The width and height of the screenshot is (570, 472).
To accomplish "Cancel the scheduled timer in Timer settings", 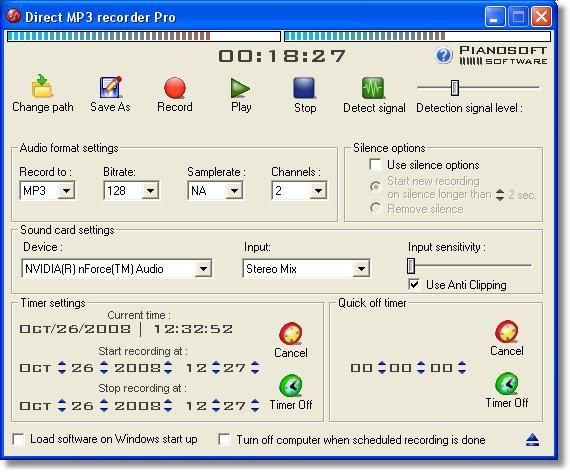I will point(291,333).
